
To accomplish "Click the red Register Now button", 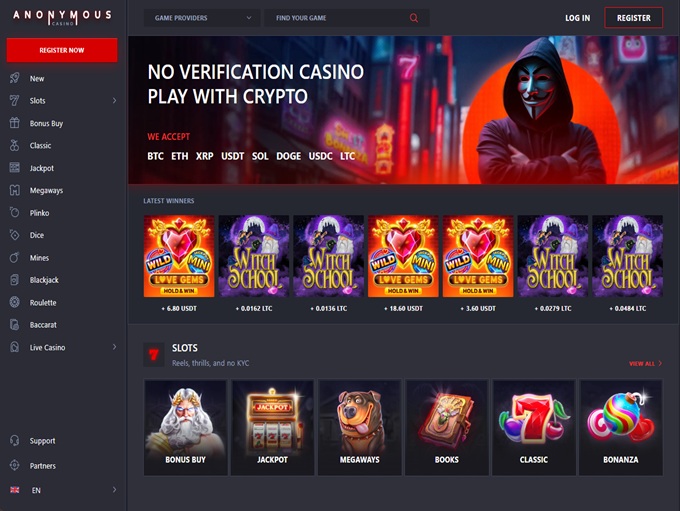I will [x=62, y=50].
